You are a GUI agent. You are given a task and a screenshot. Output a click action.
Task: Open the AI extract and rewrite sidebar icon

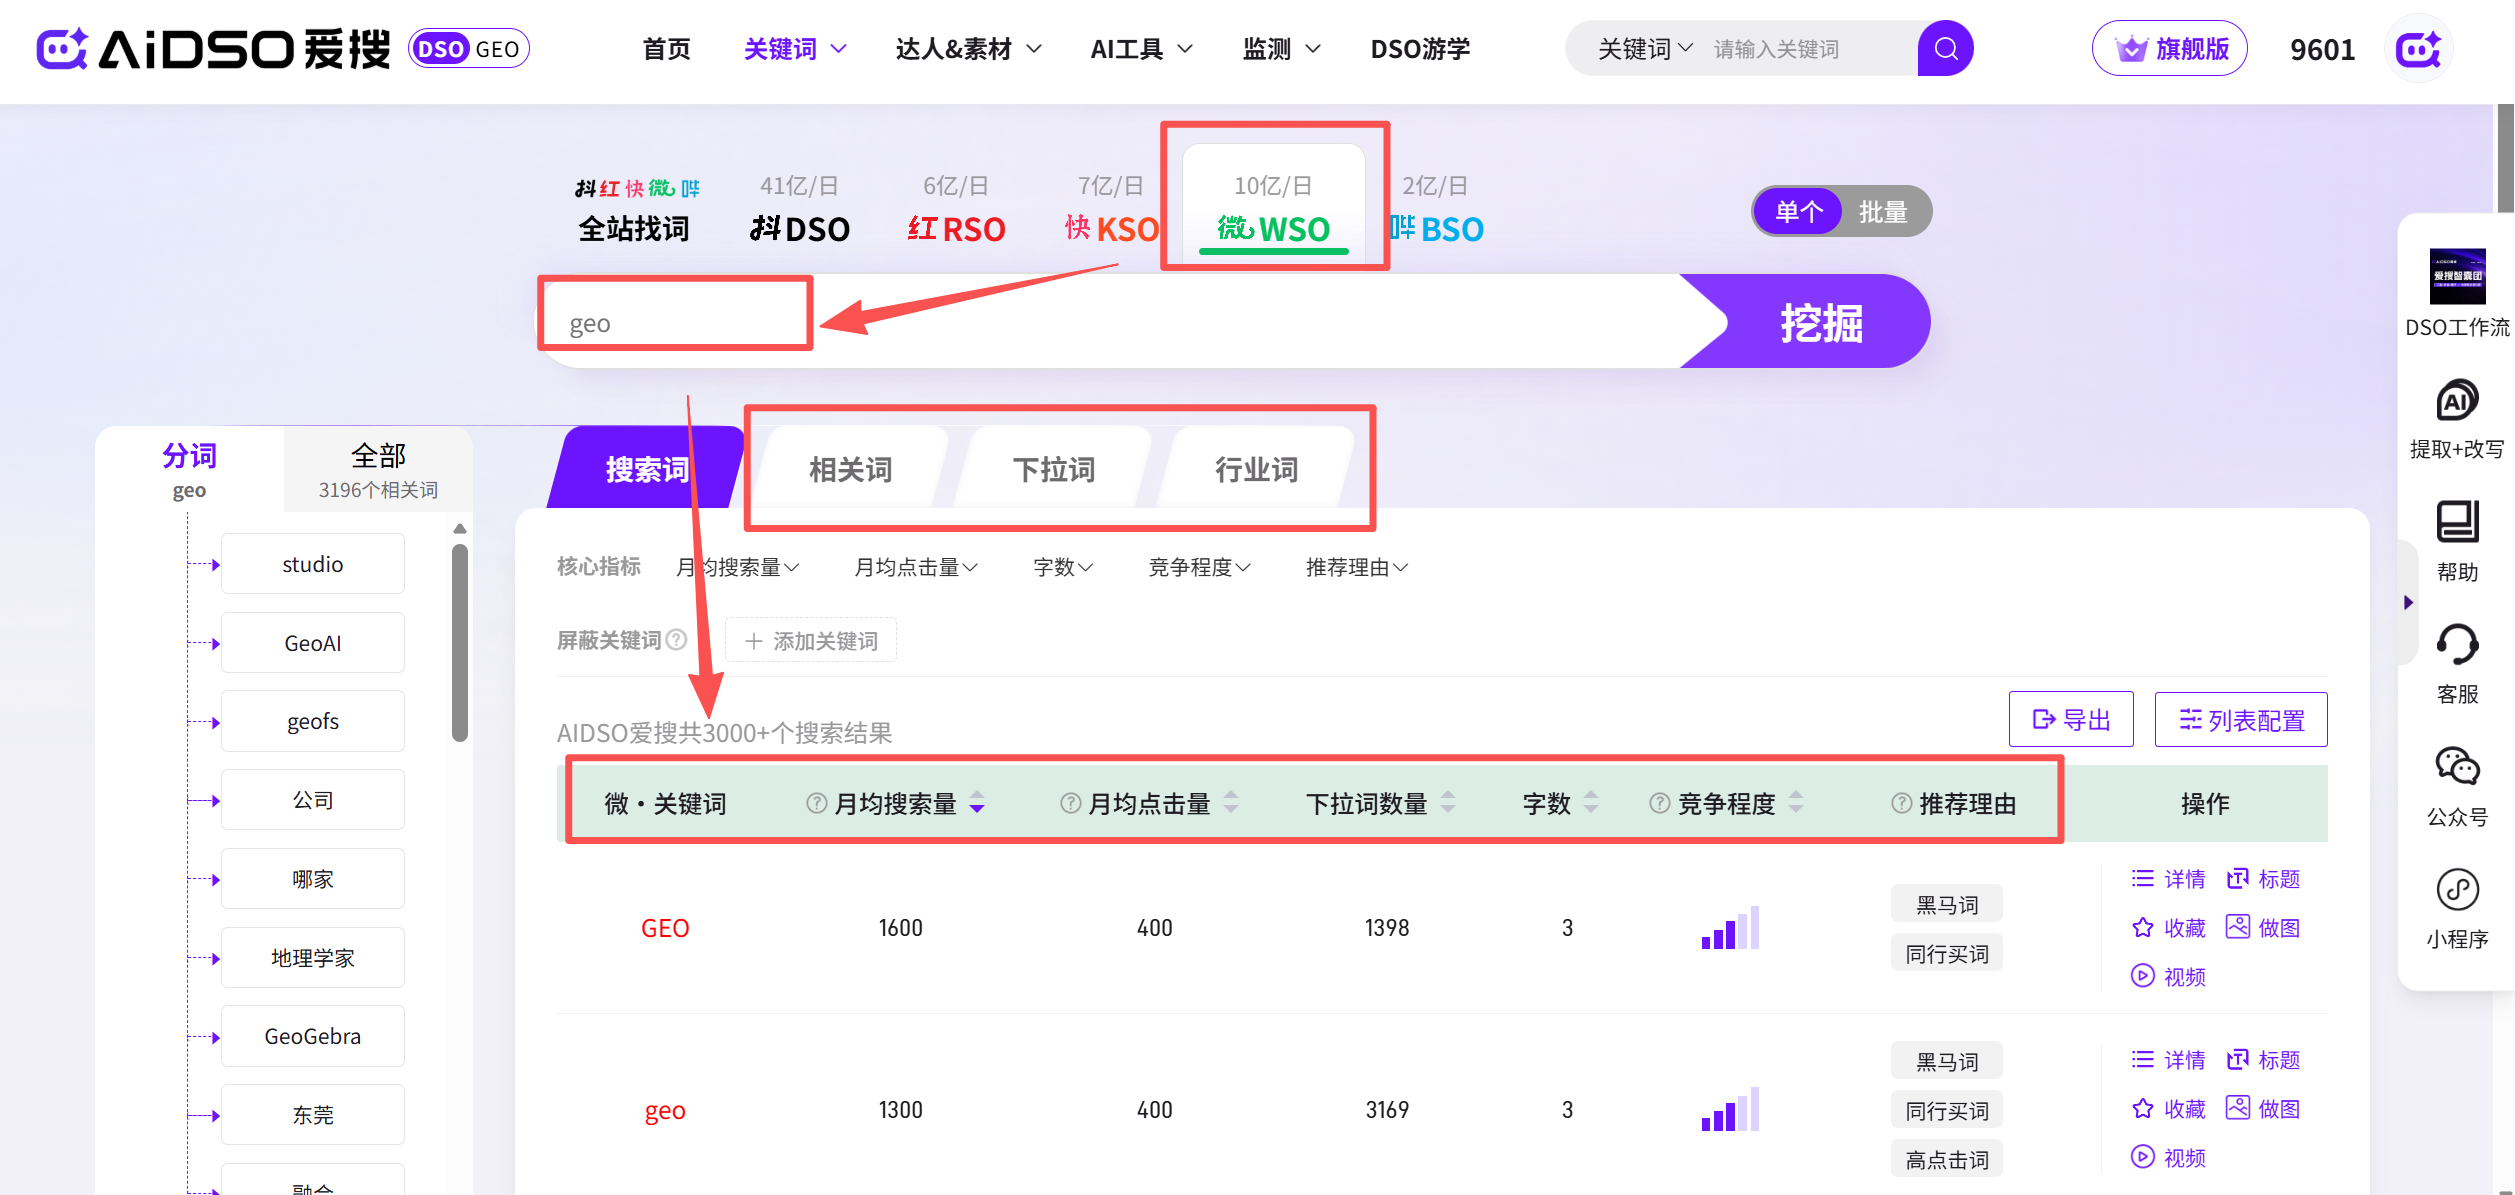(2456, 401)
